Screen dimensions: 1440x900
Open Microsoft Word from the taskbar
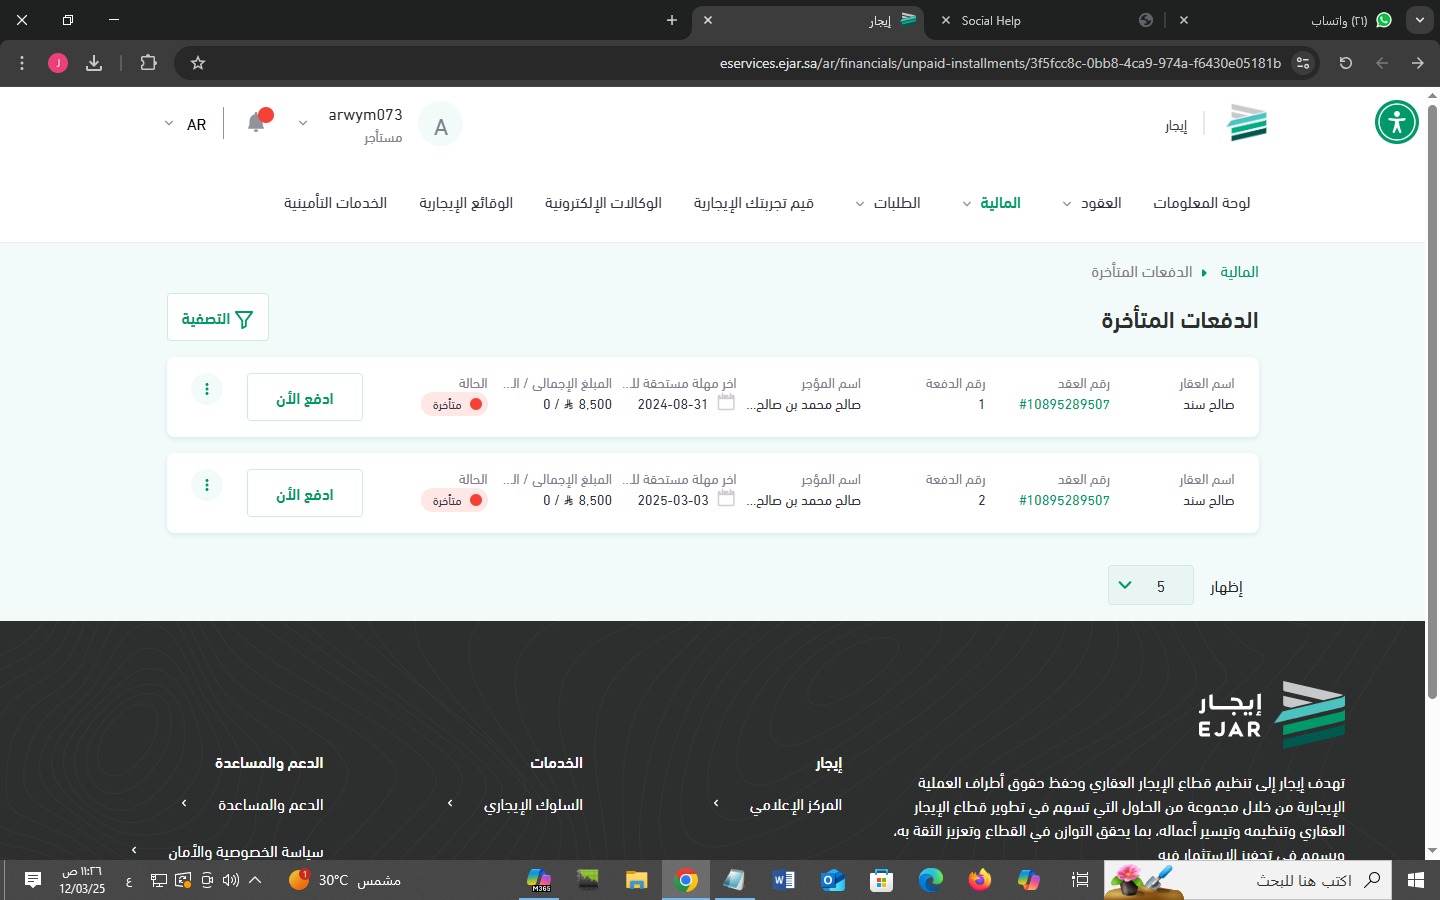(x=783, y=880)
